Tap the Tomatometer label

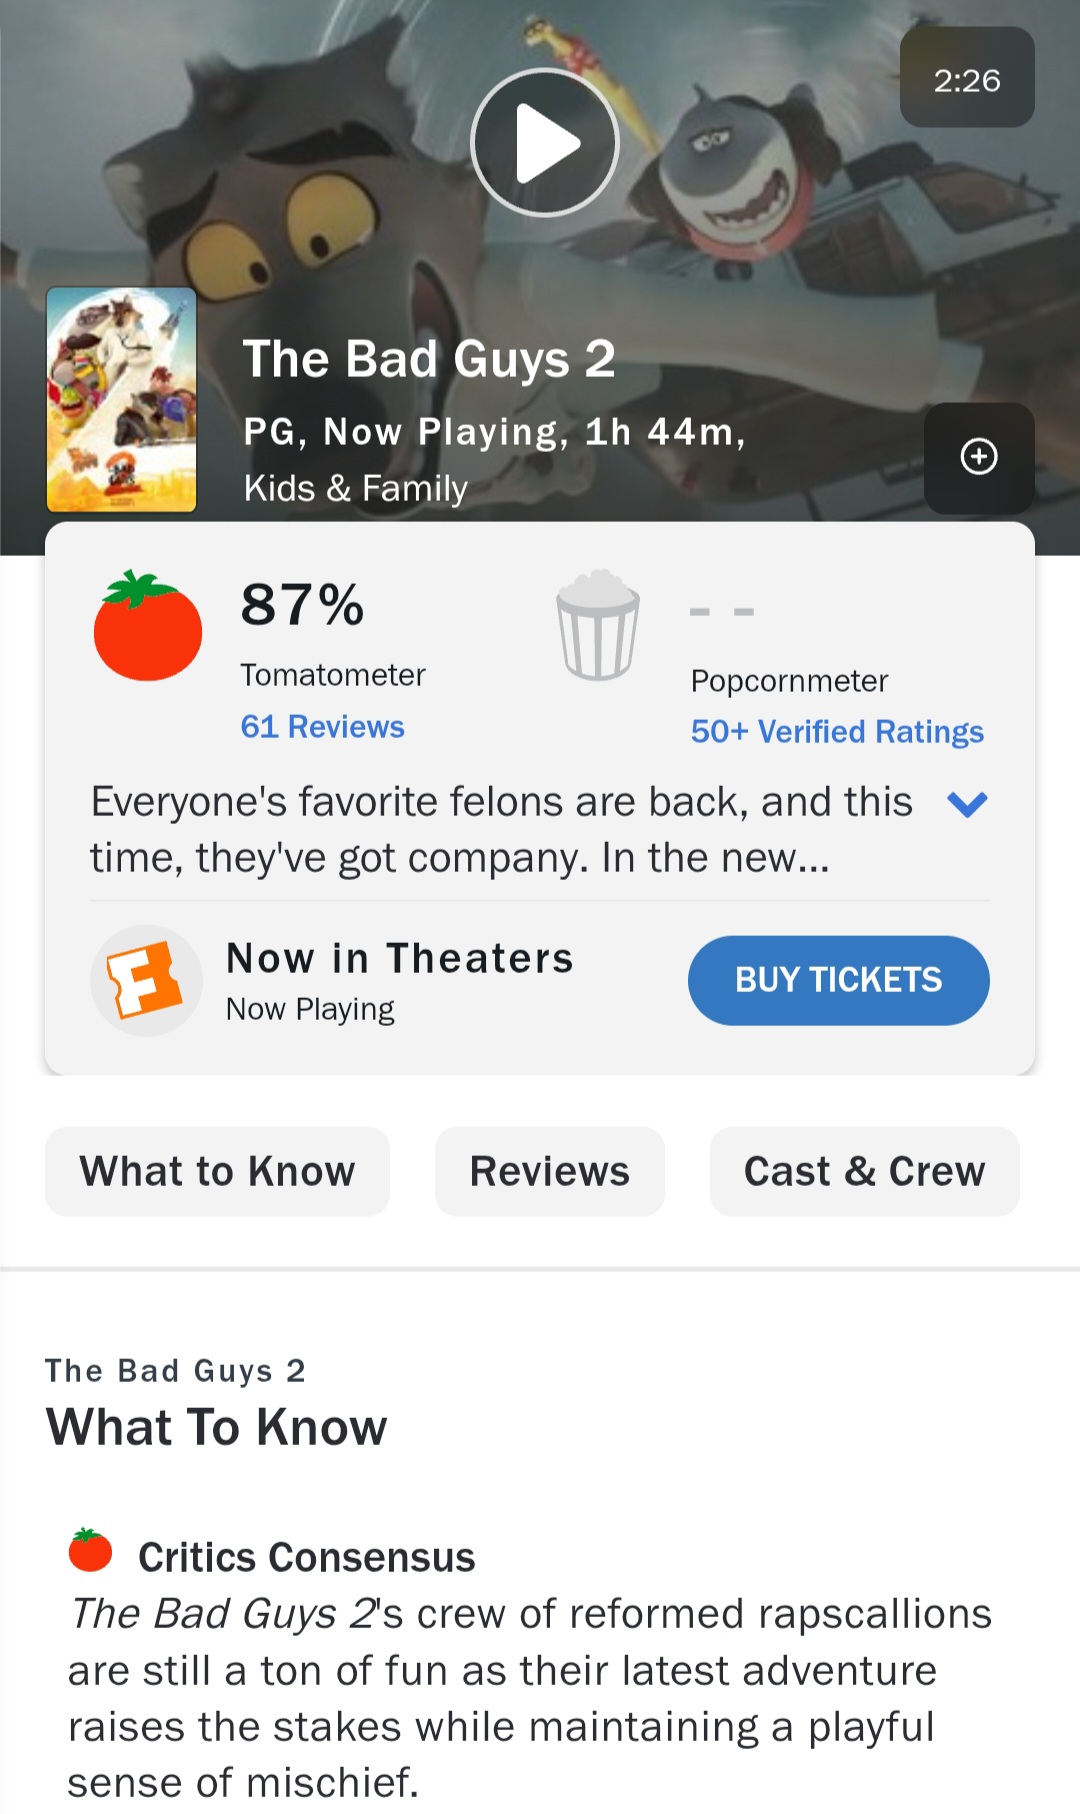coord(333,675)
